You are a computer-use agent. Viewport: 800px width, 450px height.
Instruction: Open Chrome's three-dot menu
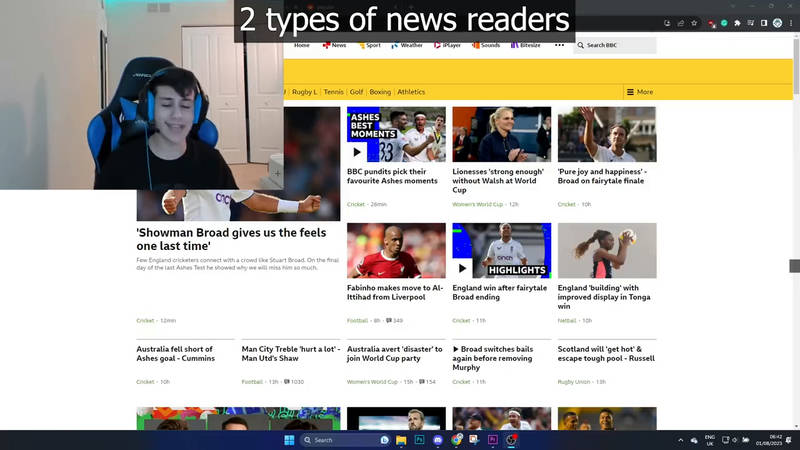tap(791, 23)
